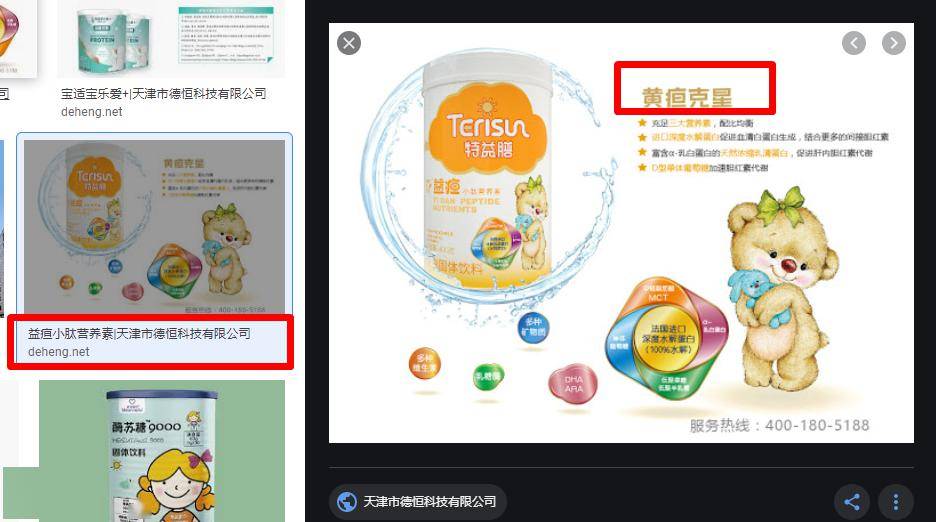The width and height of the screenshot is (936, 522).
Task: Advance to the next image with right arrow
Action: 894,43
